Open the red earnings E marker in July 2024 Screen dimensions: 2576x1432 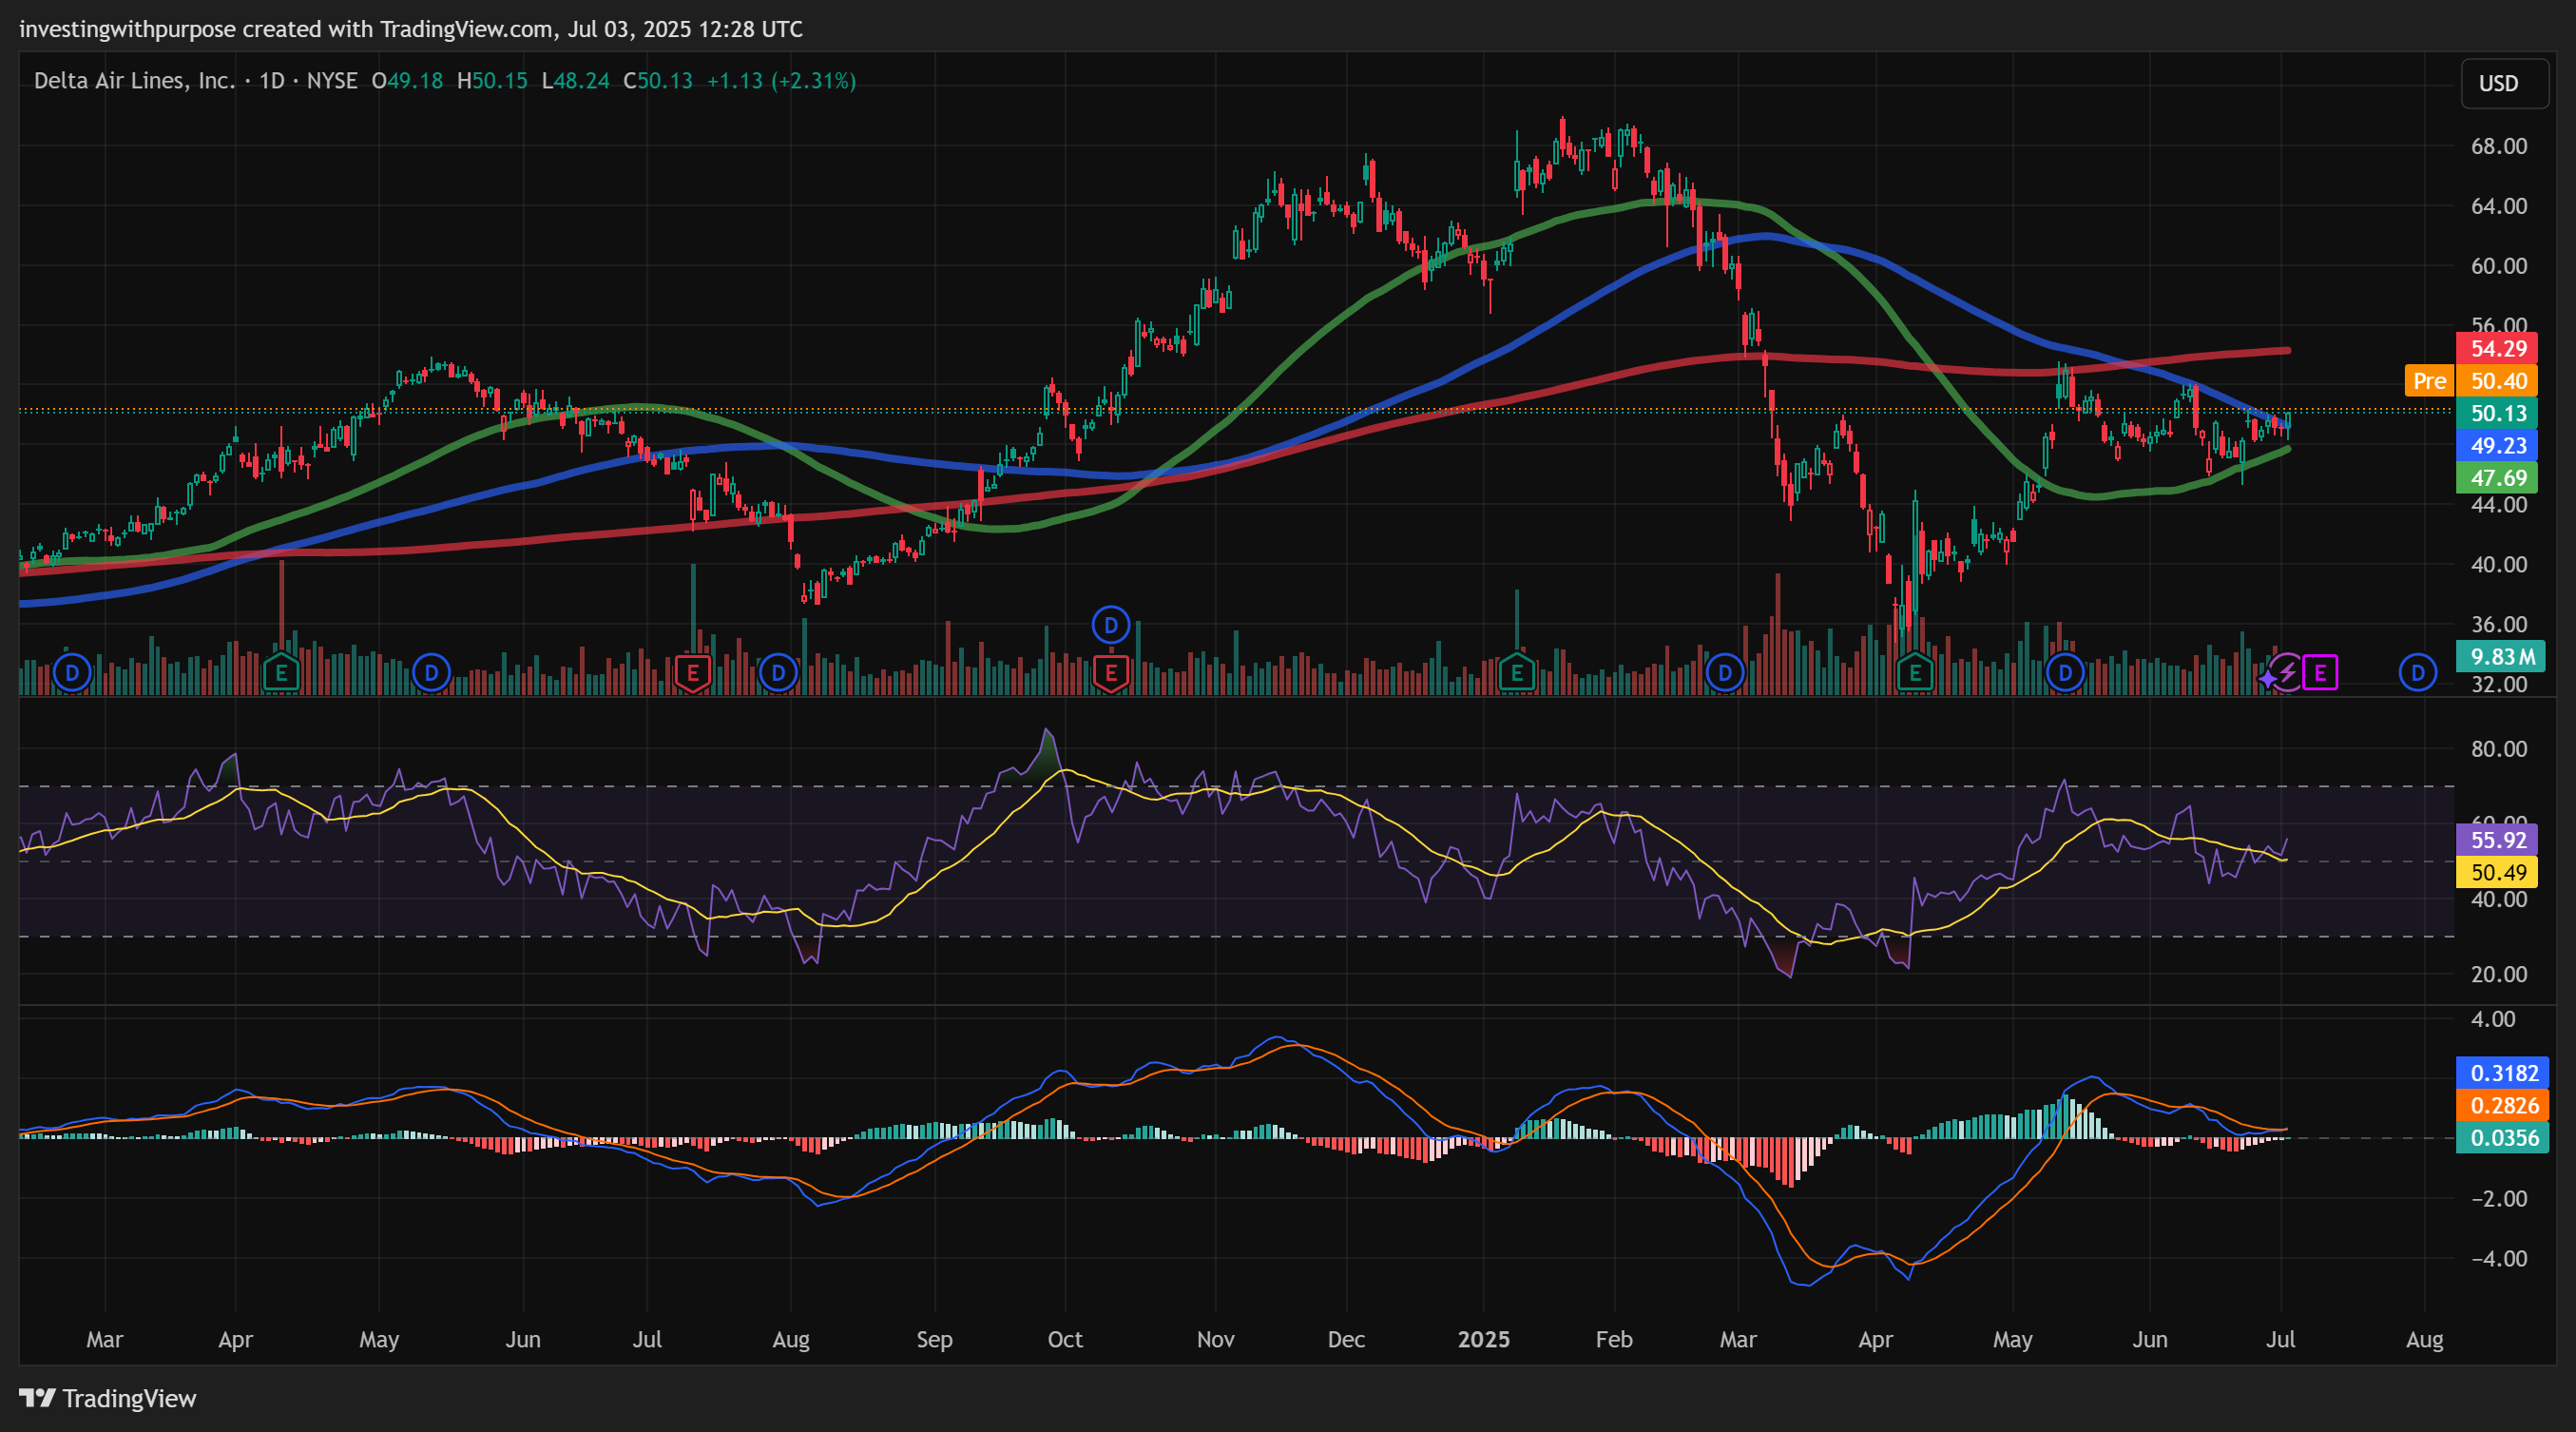click(x=693, y=673)
